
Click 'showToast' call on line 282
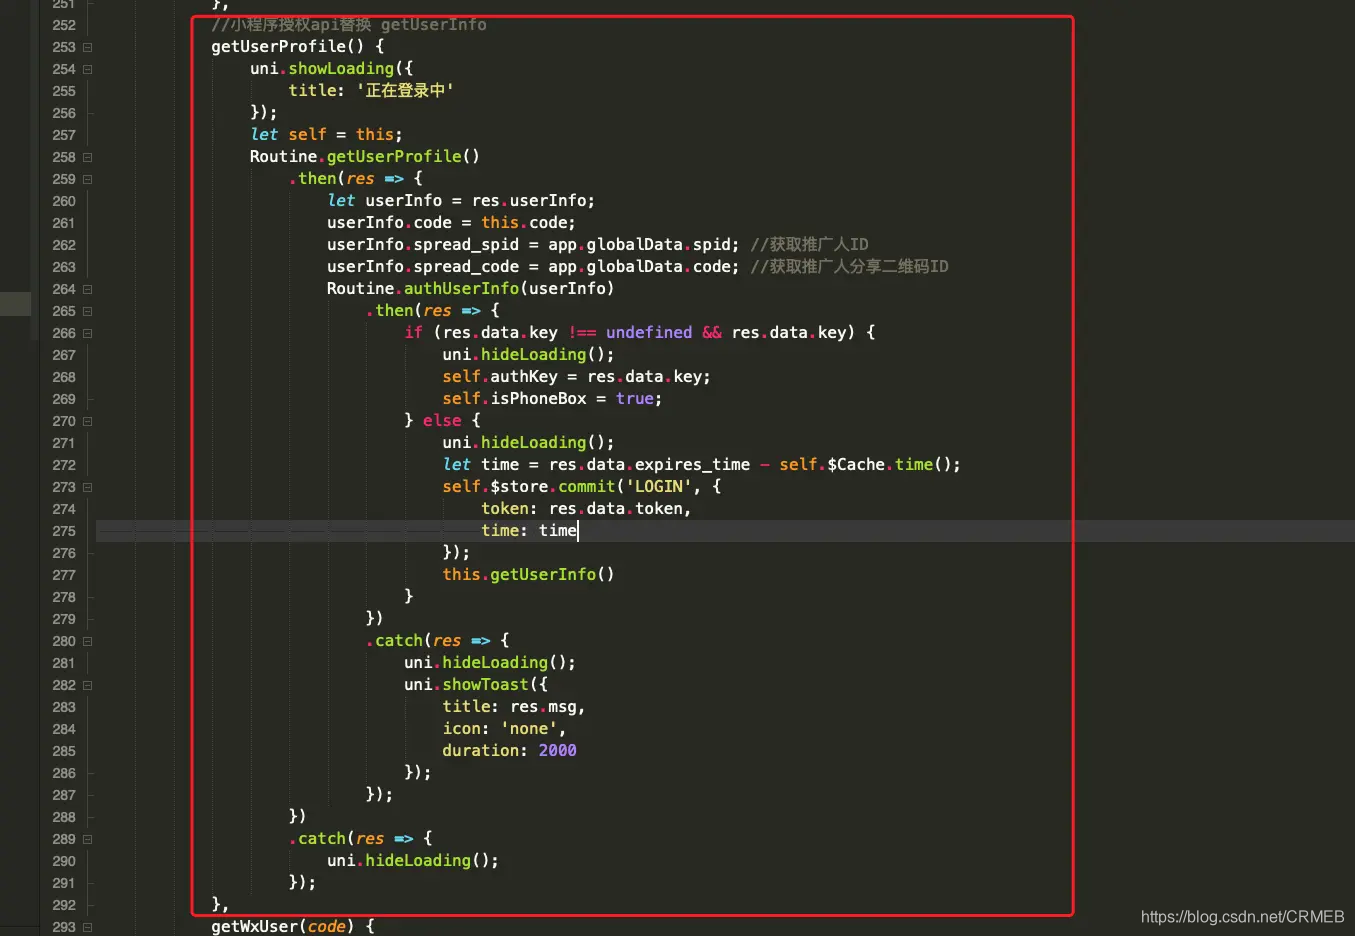tap(485, 684)
